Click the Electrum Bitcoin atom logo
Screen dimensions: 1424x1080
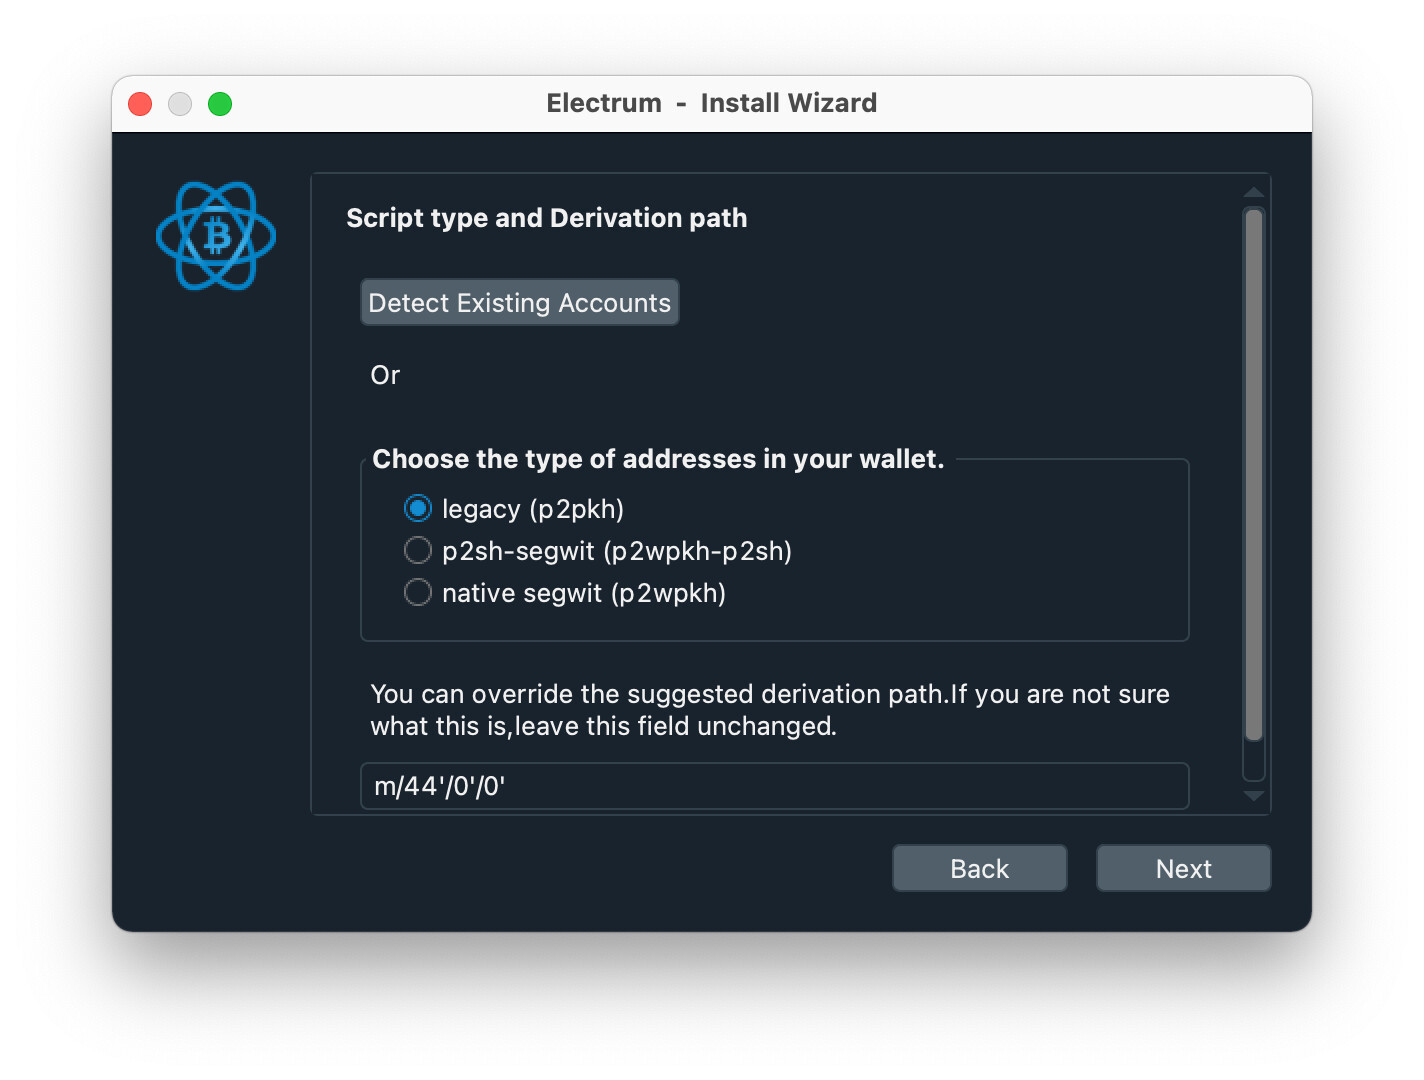click(216, 236)
